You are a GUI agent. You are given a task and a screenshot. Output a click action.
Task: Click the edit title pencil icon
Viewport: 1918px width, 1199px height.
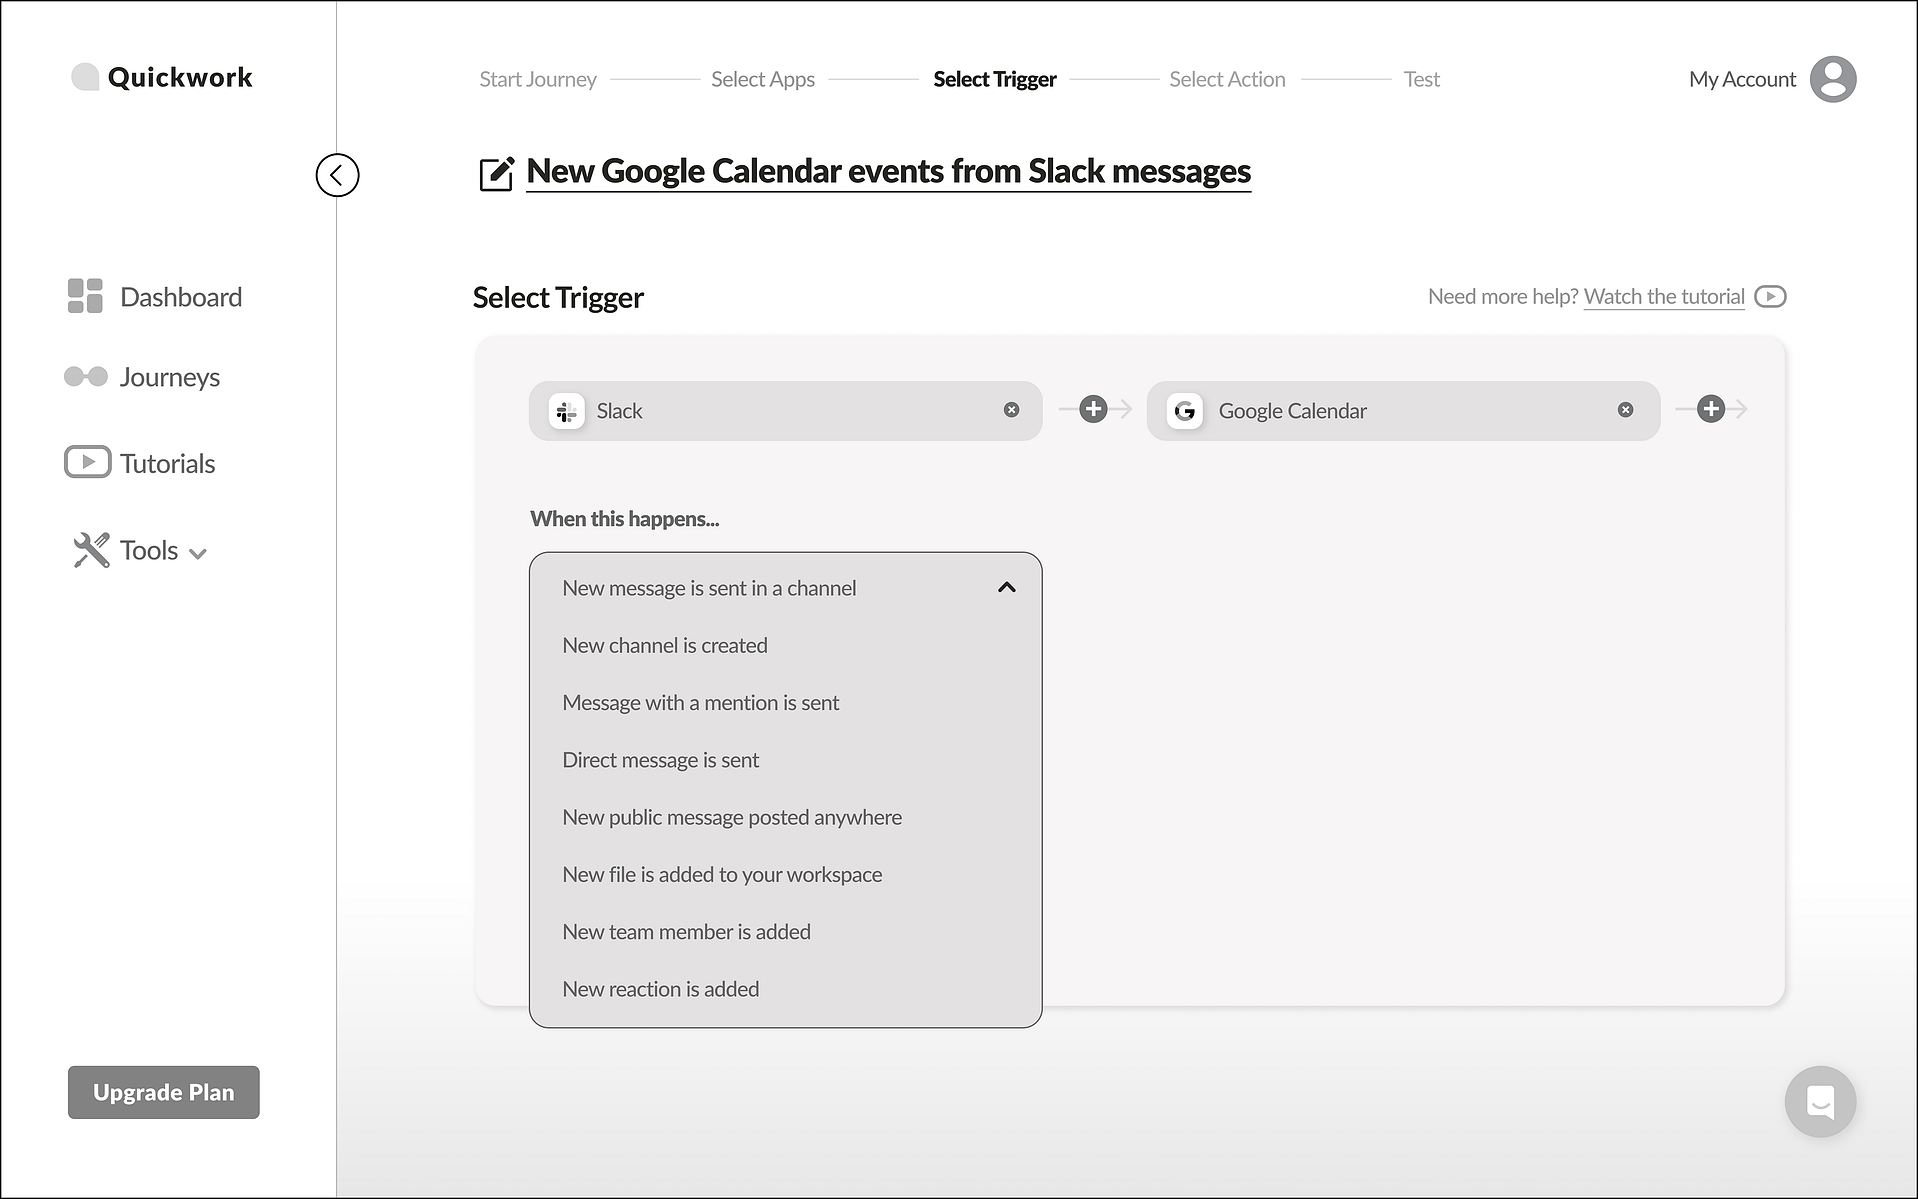click(496, 173)
